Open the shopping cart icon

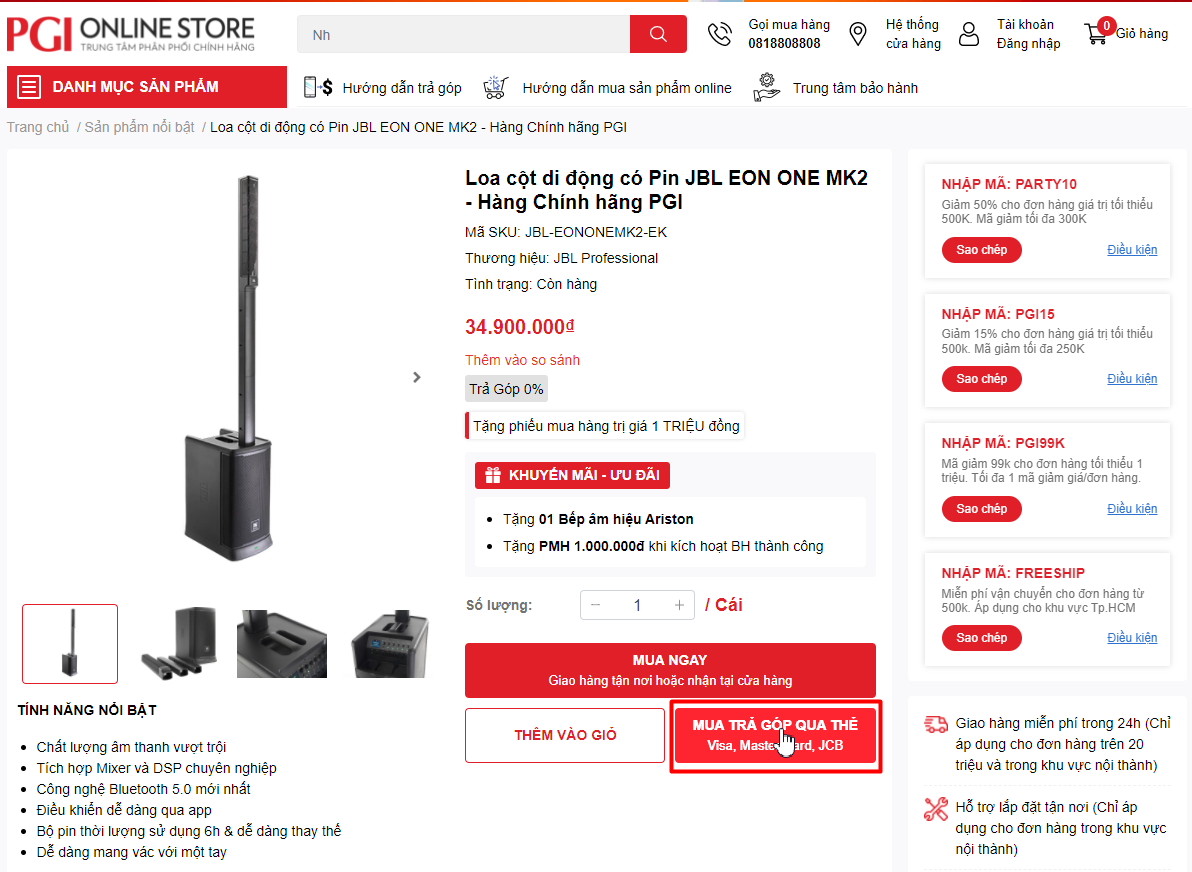click(1095, 33)
